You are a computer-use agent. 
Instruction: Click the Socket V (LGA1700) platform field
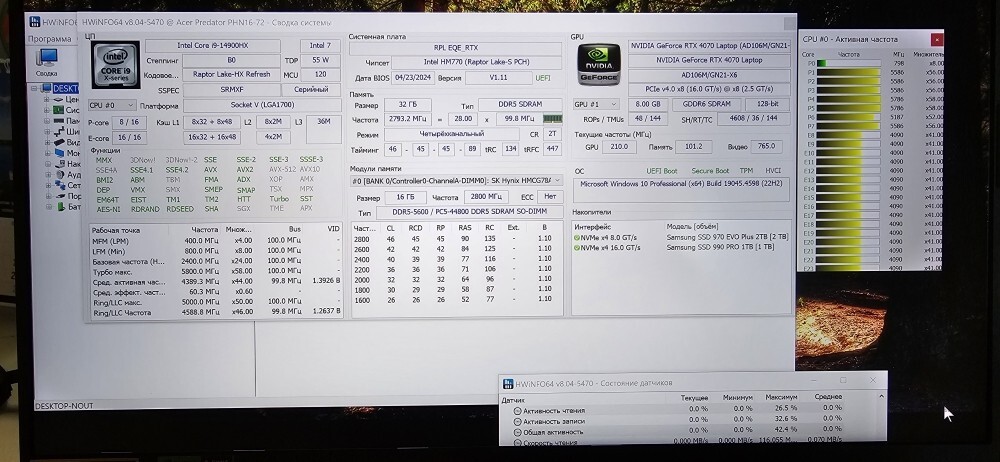(x=261, y=105)
